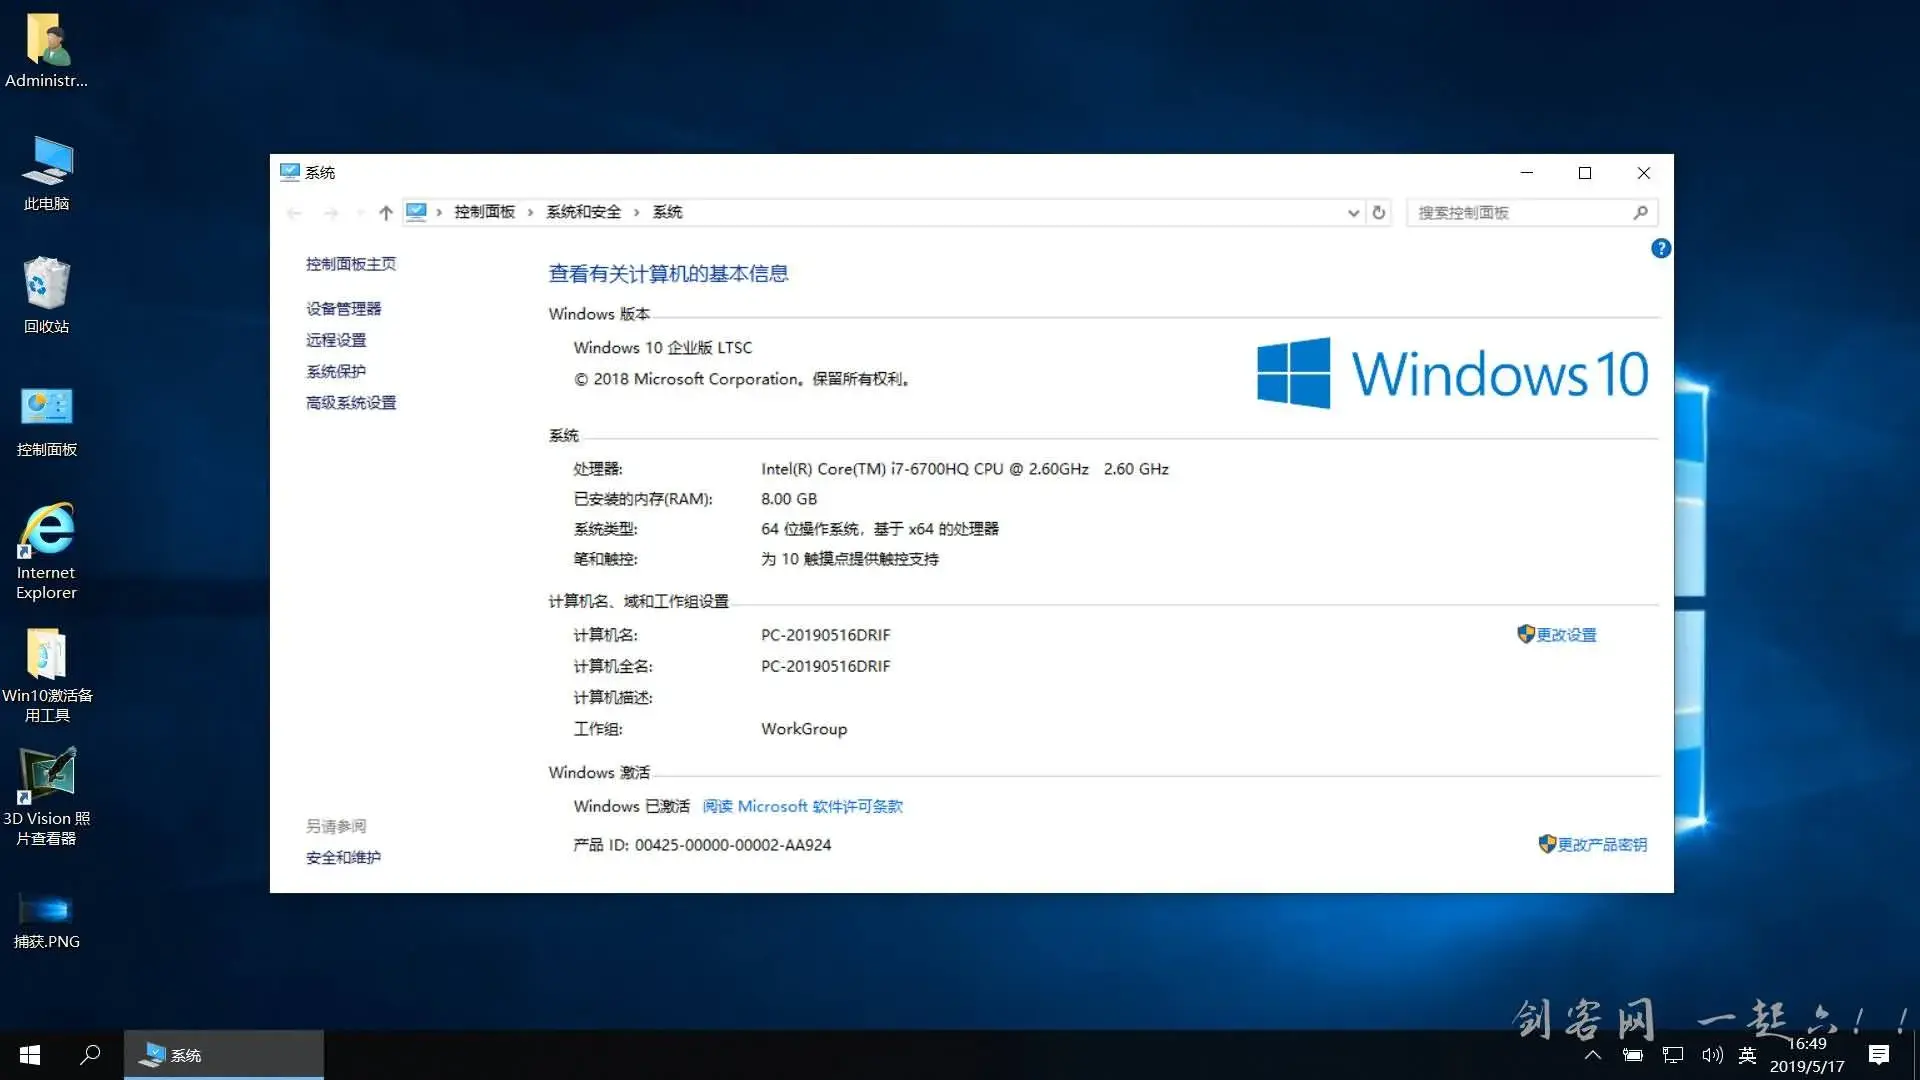
Task: Select 系统 breadcrumb in address bar
Action: pos(667,212)
